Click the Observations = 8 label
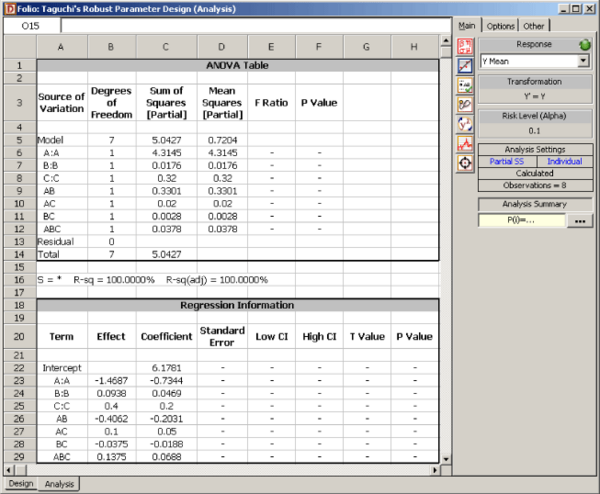 pyautogui.click(x=535, y=185)
